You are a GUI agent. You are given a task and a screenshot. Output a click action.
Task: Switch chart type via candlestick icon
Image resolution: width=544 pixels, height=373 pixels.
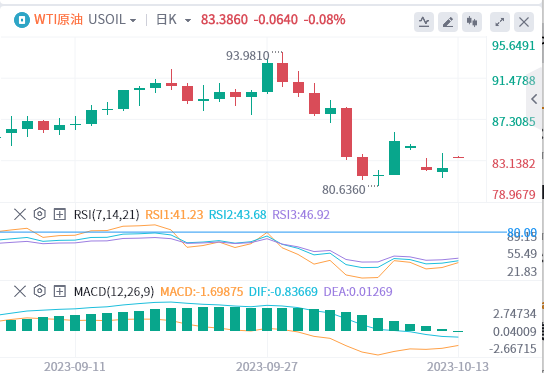click(x=471, y=22)
